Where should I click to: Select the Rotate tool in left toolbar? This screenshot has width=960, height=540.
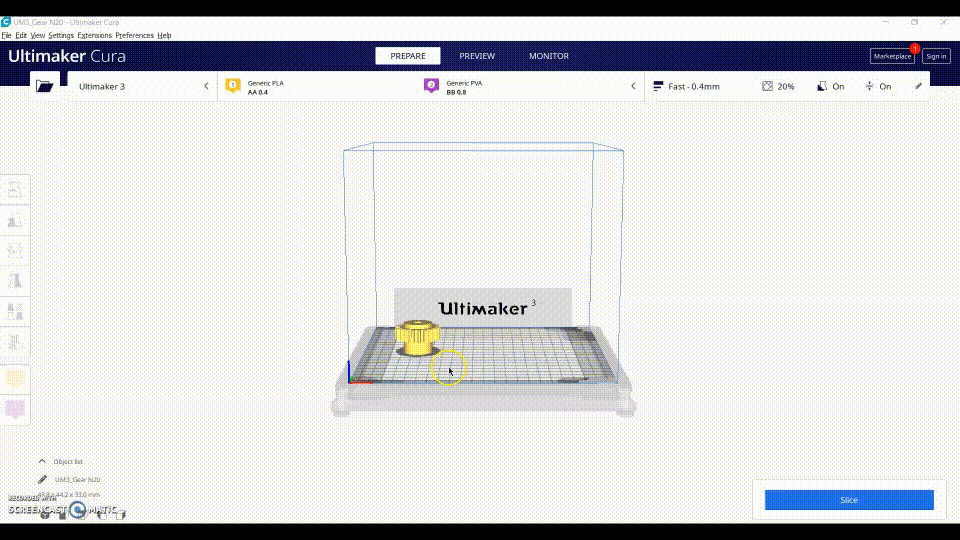[x=15, y=250]
